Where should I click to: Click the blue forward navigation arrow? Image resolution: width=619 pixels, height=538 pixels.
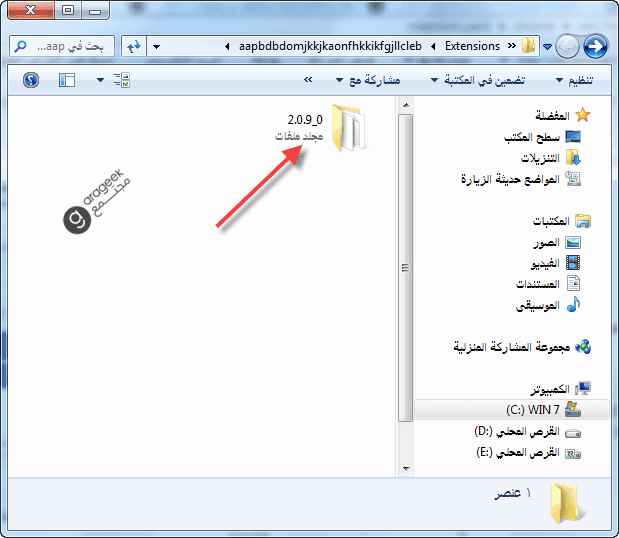[596, 46]
